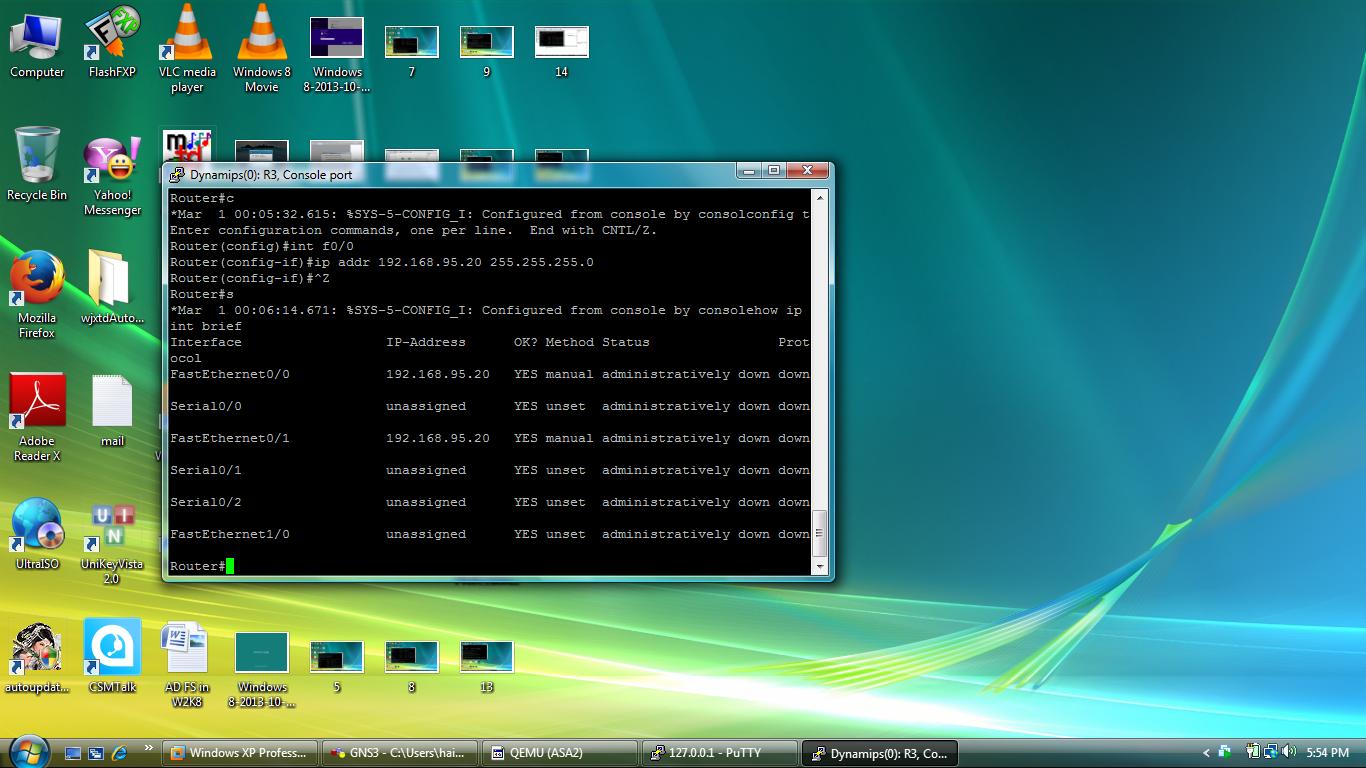The image size is (1366, 768).
Task: Switch to the QEMU (ASA2) taskbar button
Action: click(x=558, y=753)
